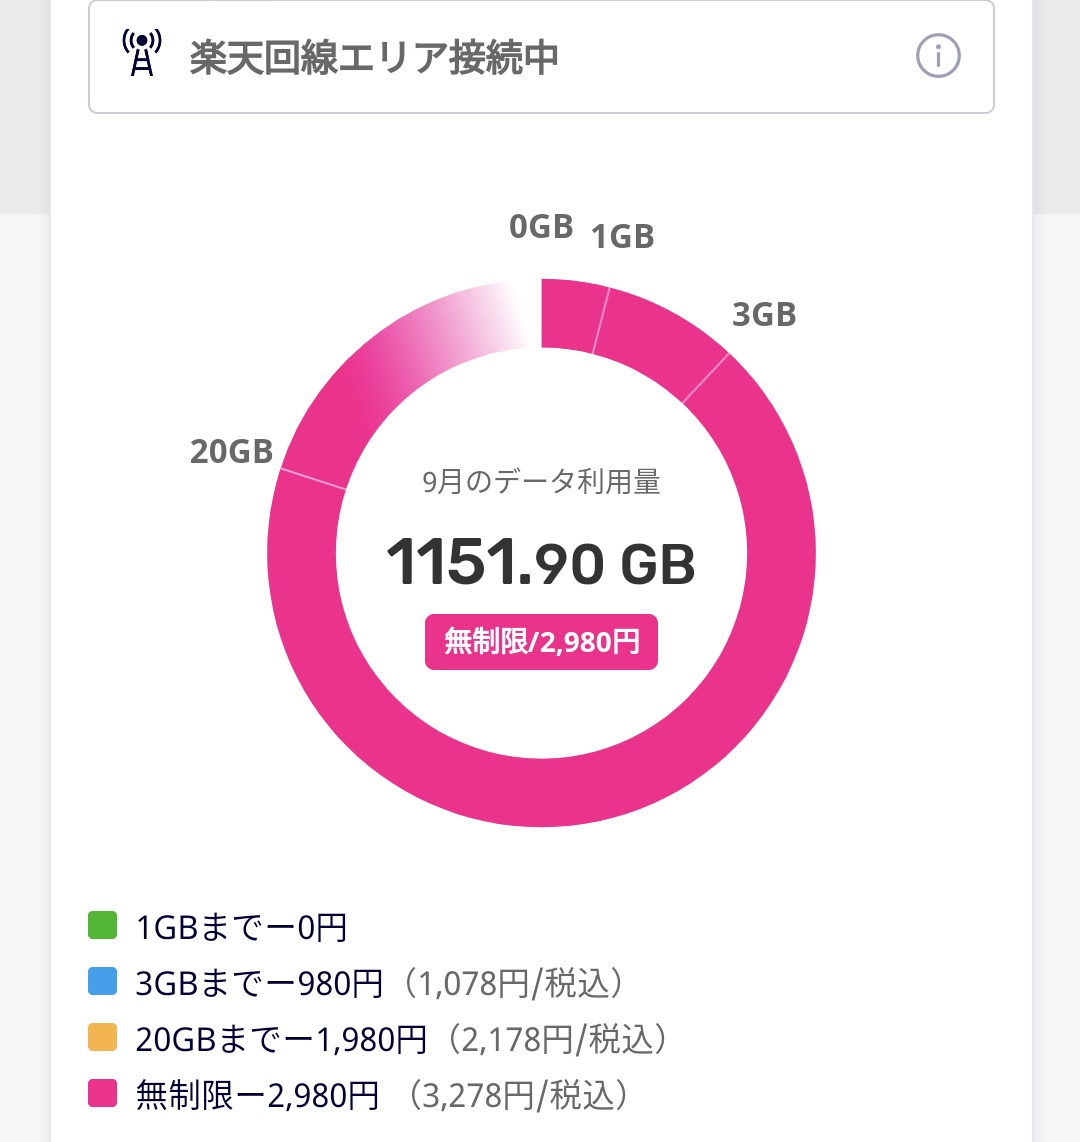This screenshot has width=1080, height=1142.
Task: Select the 3GBまでー980円 legend entry
Action: (260, 983)
